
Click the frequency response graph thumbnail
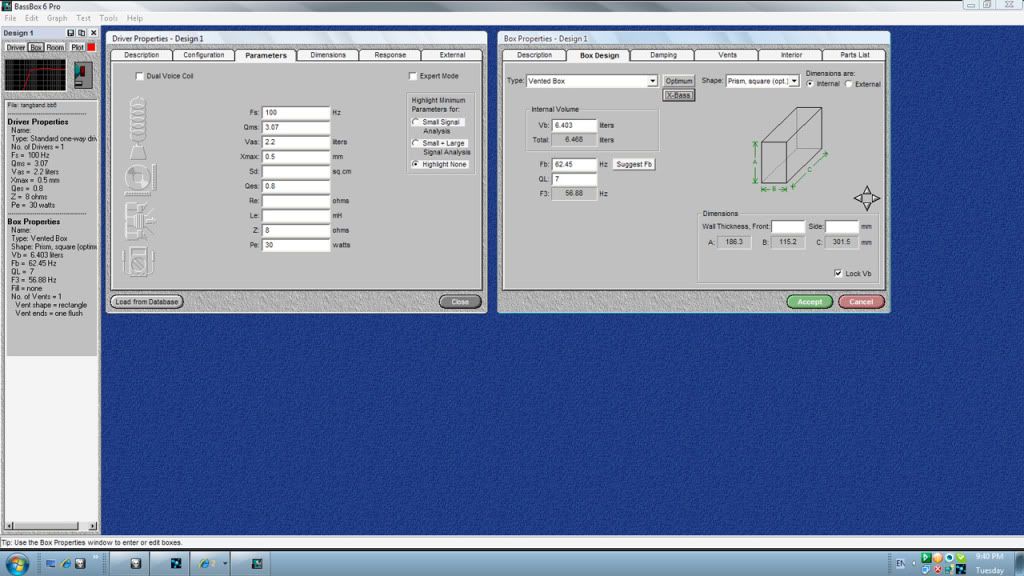pos(36,76)
